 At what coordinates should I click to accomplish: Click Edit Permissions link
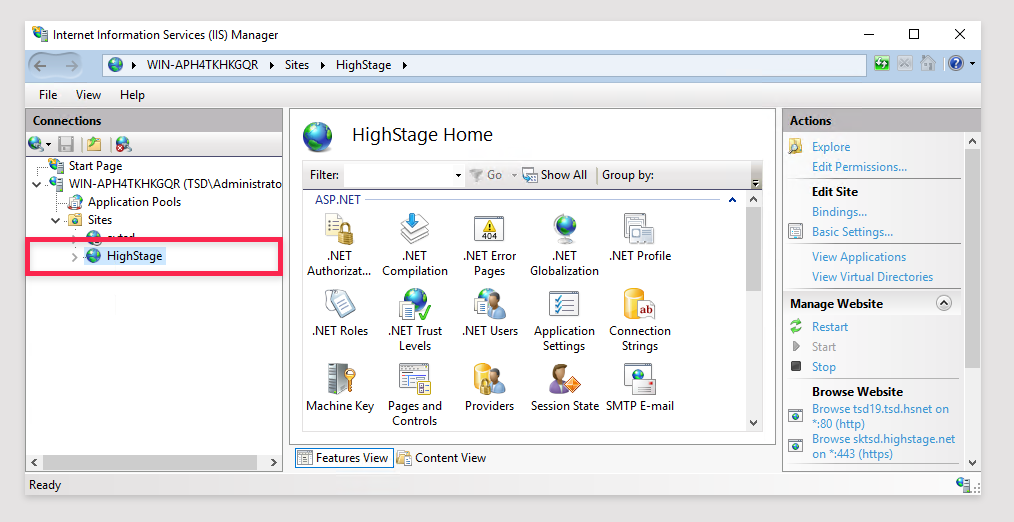pyautogui.click(x=859, y=167)
